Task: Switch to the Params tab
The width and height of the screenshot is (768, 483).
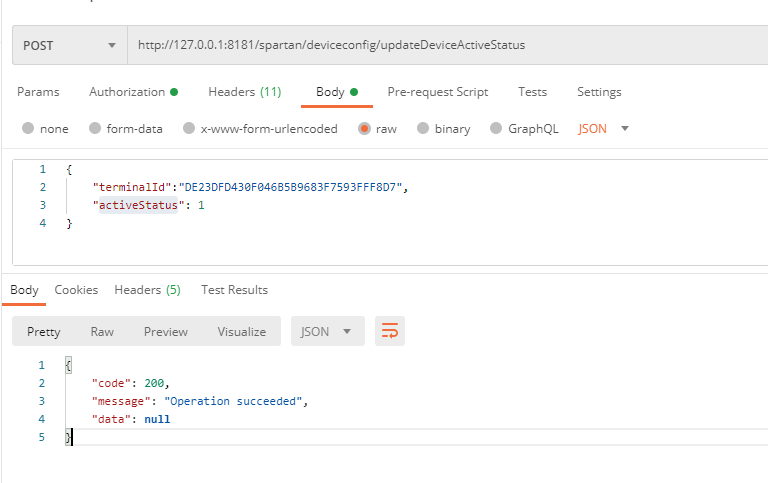Action: [38, 92]
